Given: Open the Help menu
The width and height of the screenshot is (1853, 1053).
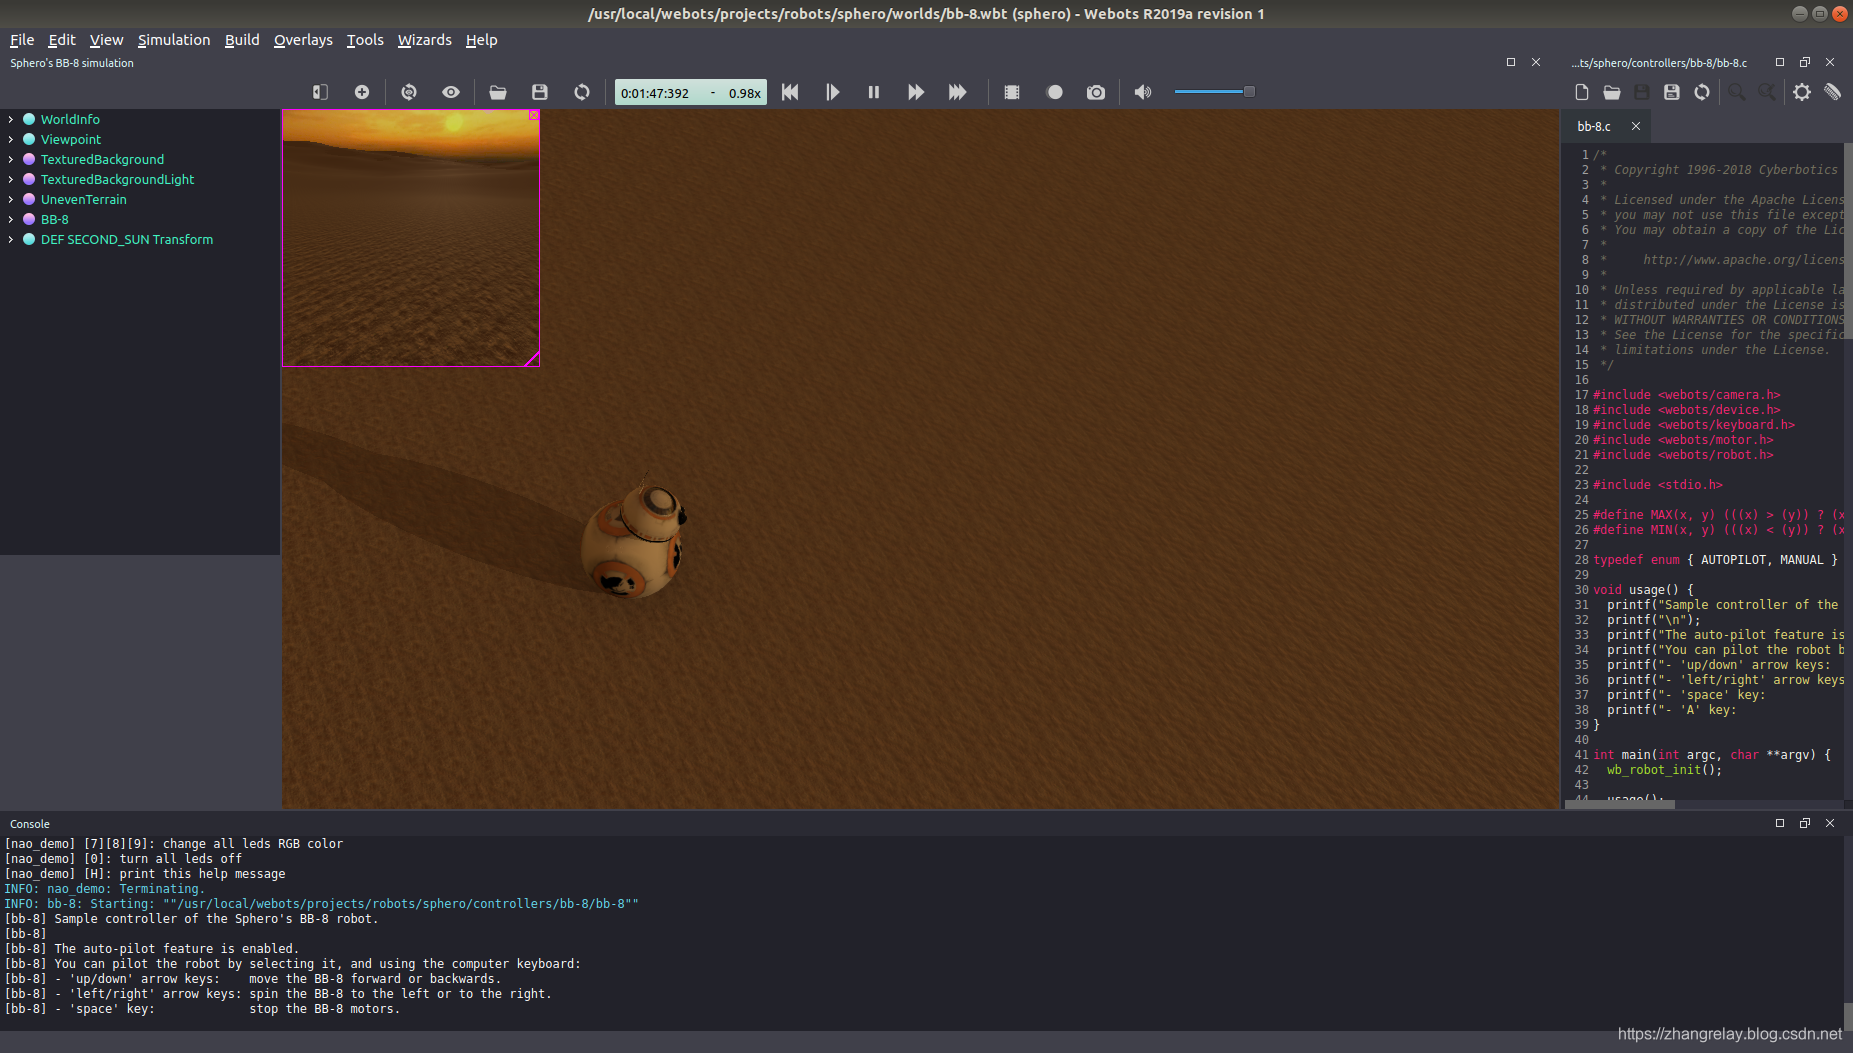Looking at the screenshot, I should [481, 40].
